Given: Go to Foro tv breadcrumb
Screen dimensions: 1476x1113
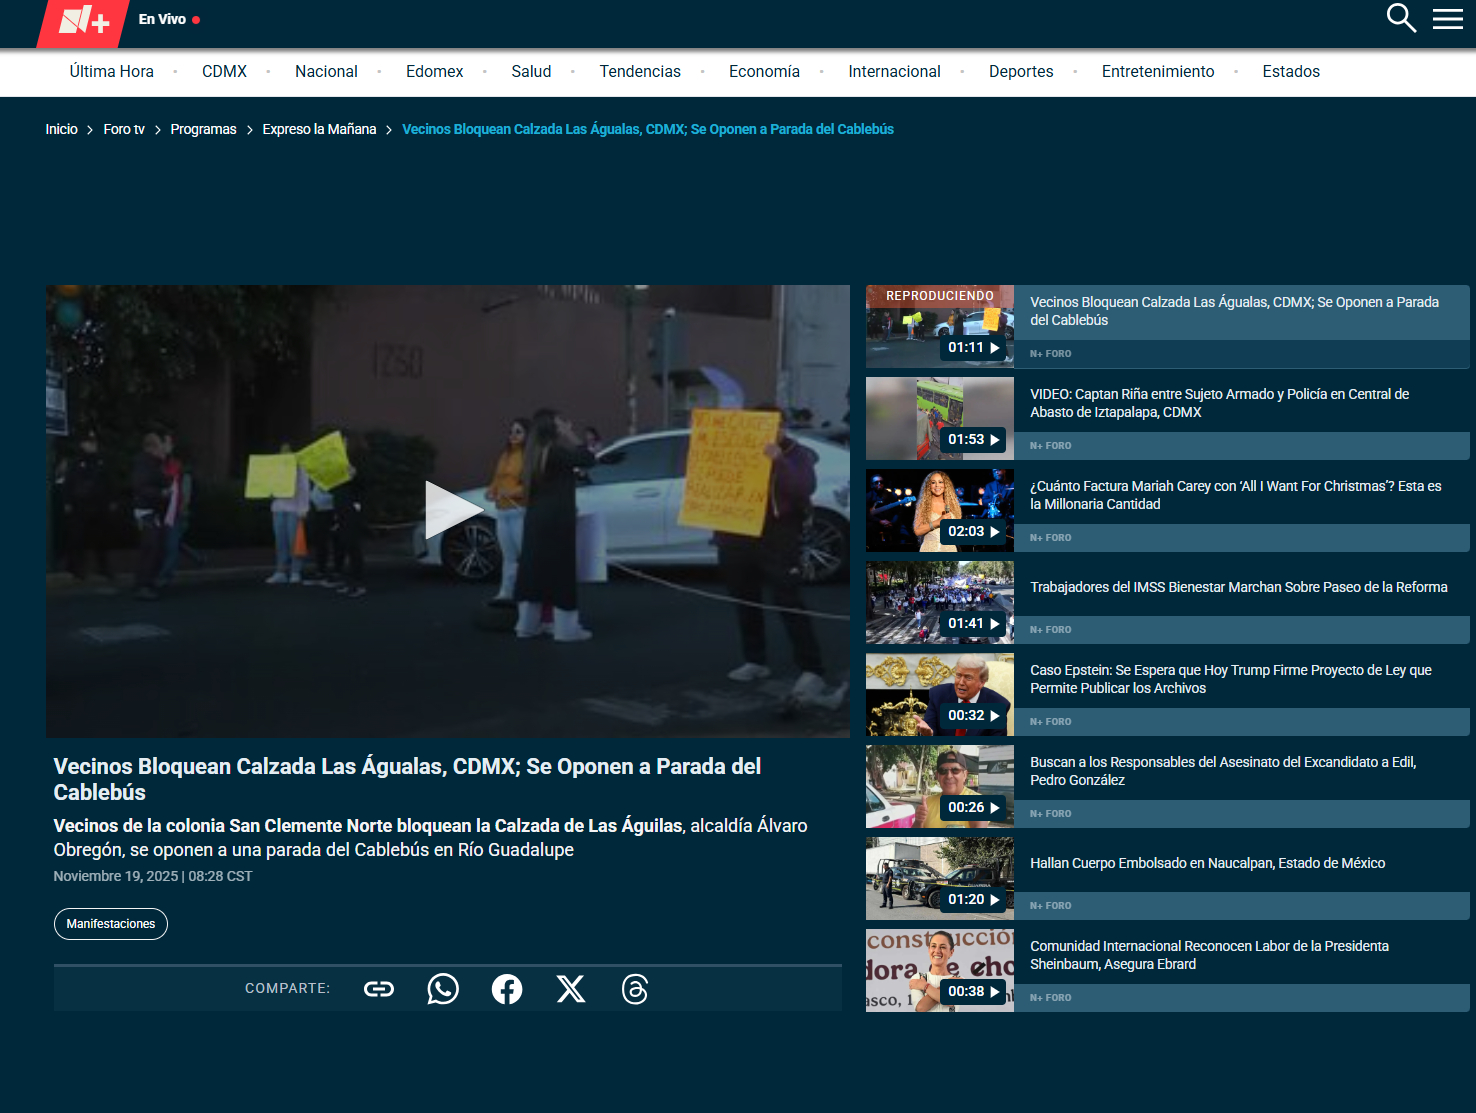Looking at the screenshot, I should click(x=124, y=130).
